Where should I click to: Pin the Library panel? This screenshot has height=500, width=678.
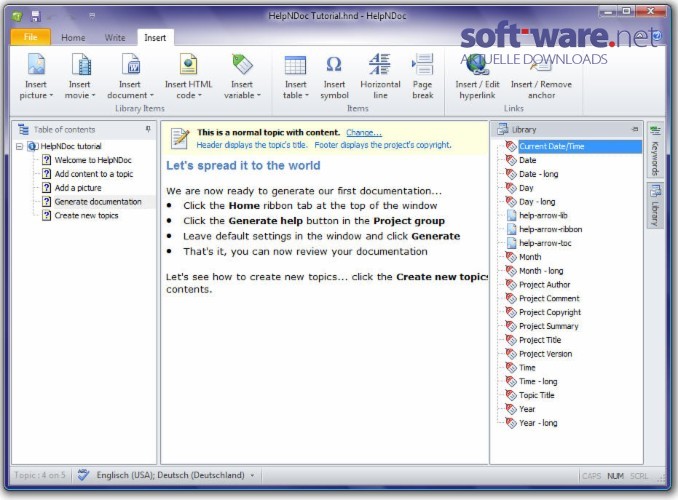635,129
